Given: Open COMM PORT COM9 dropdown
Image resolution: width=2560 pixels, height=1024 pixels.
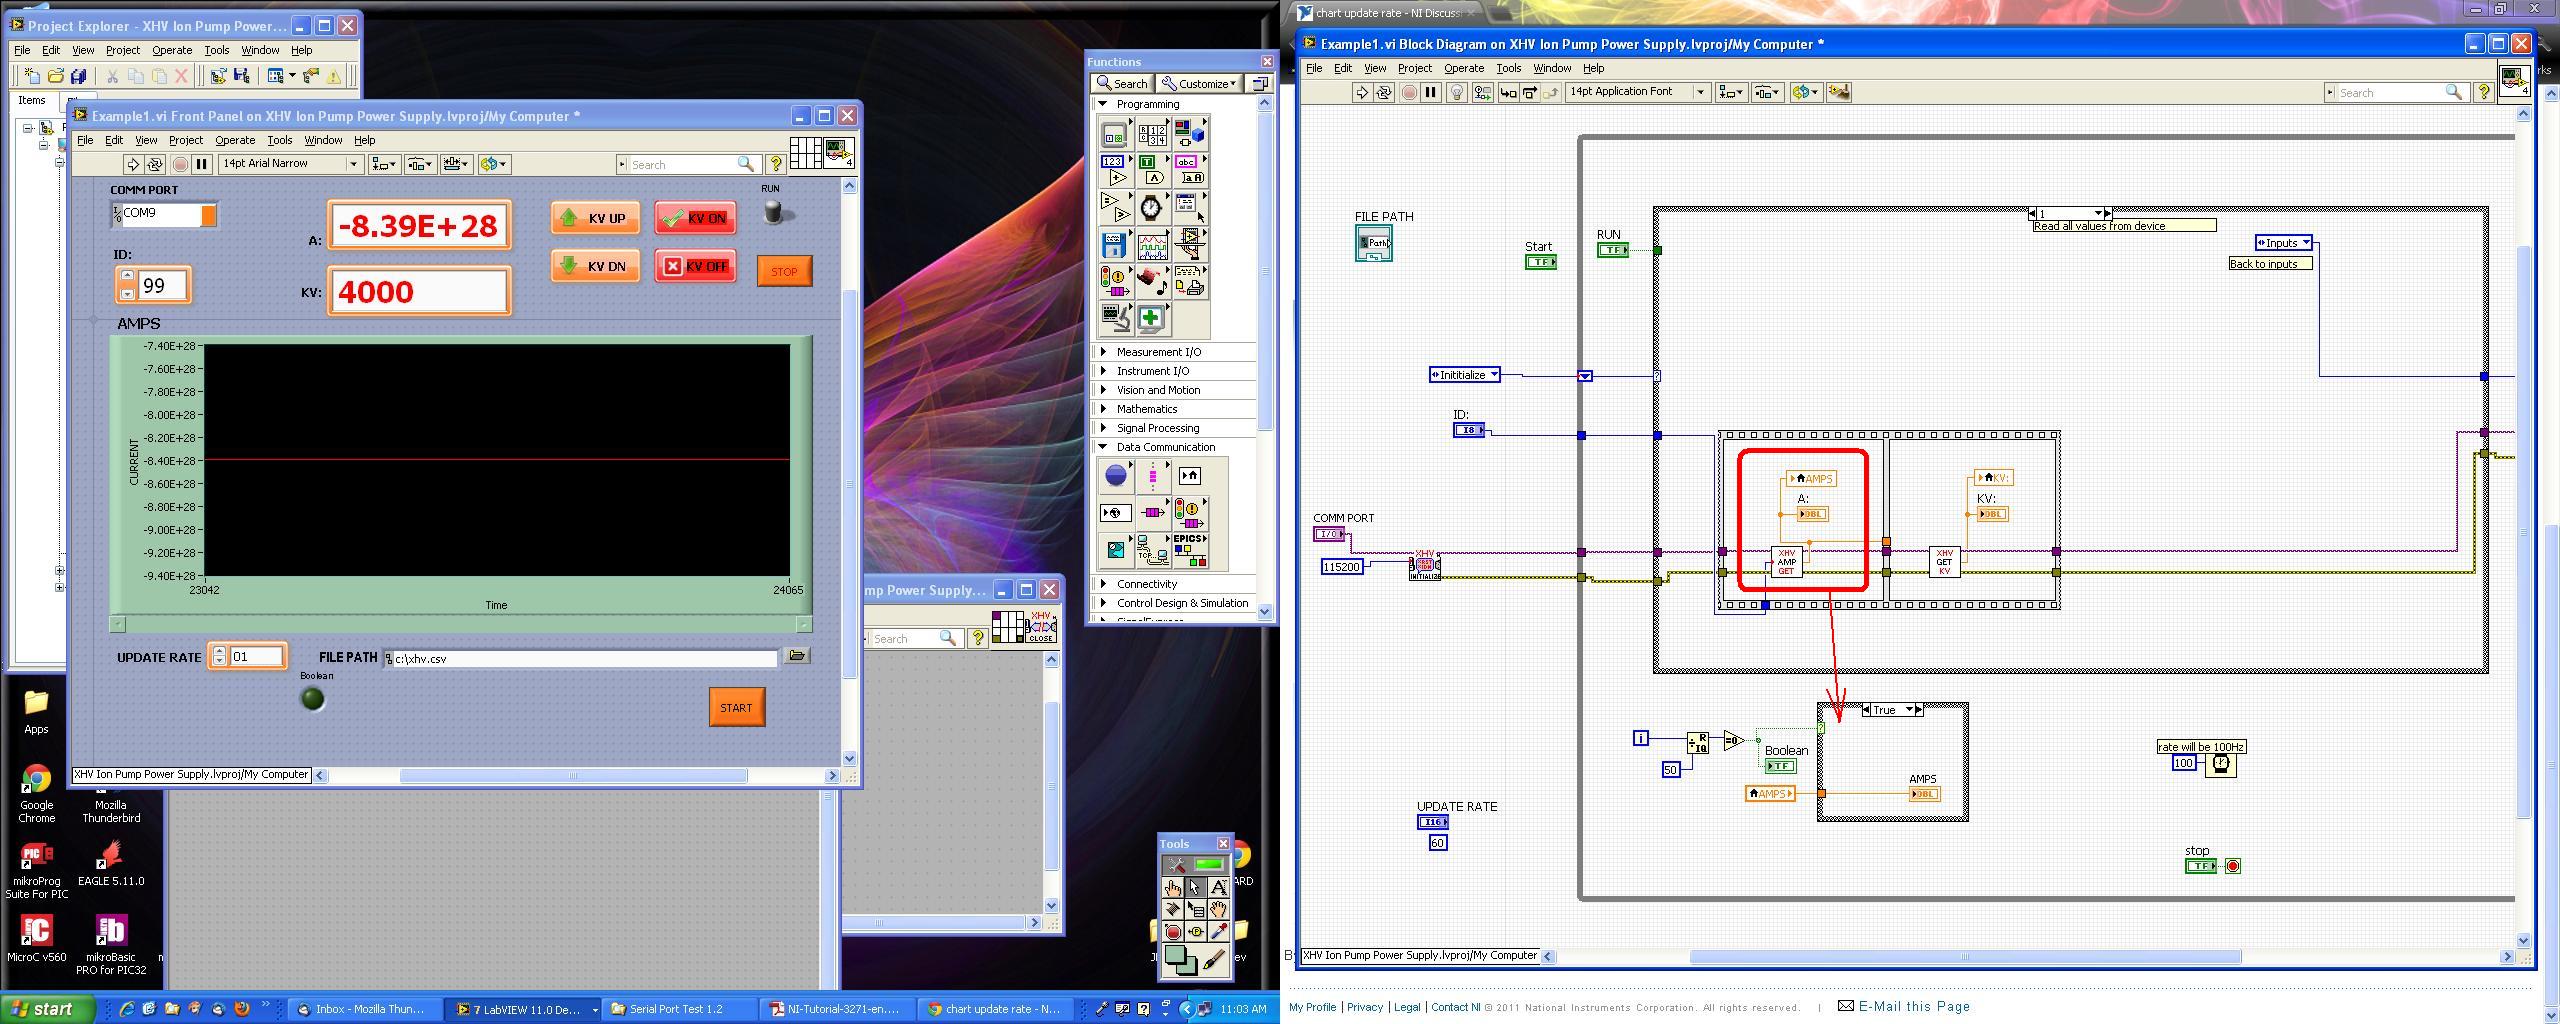Looking at the screenshot, I should [x=208, y=214].
